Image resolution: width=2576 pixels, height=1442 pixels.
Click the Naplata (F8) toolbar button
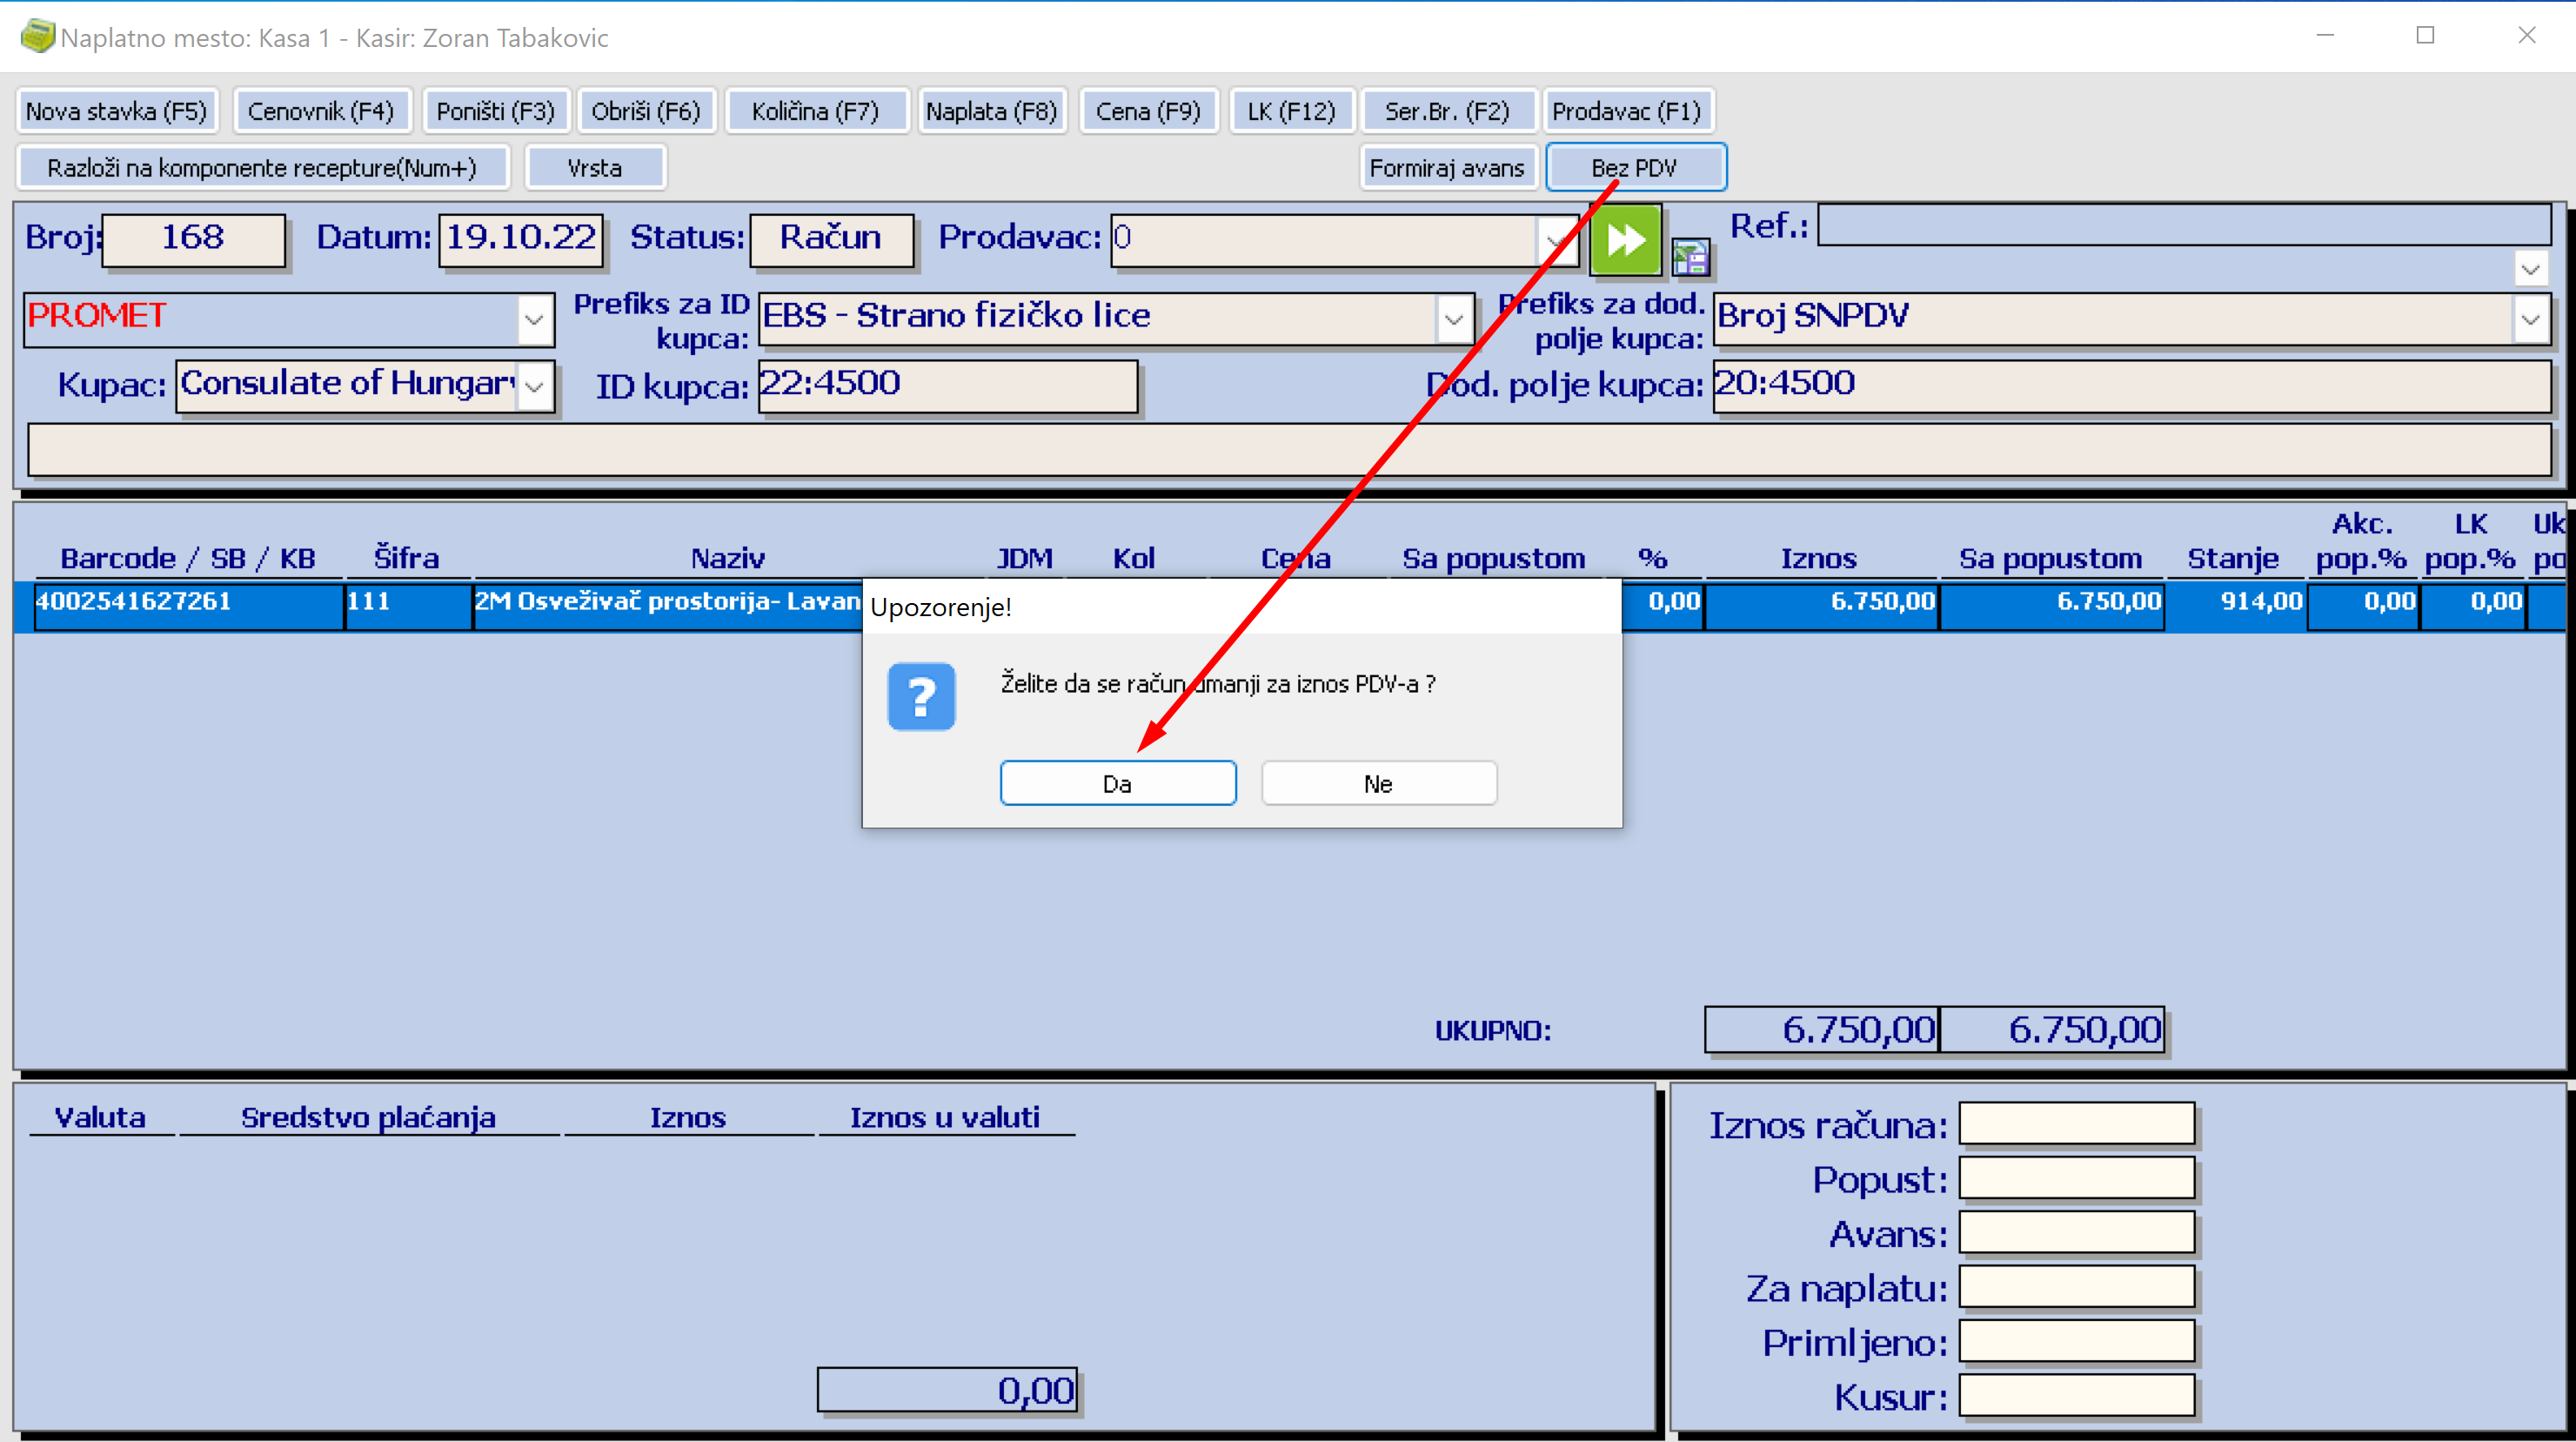point(991,111)
